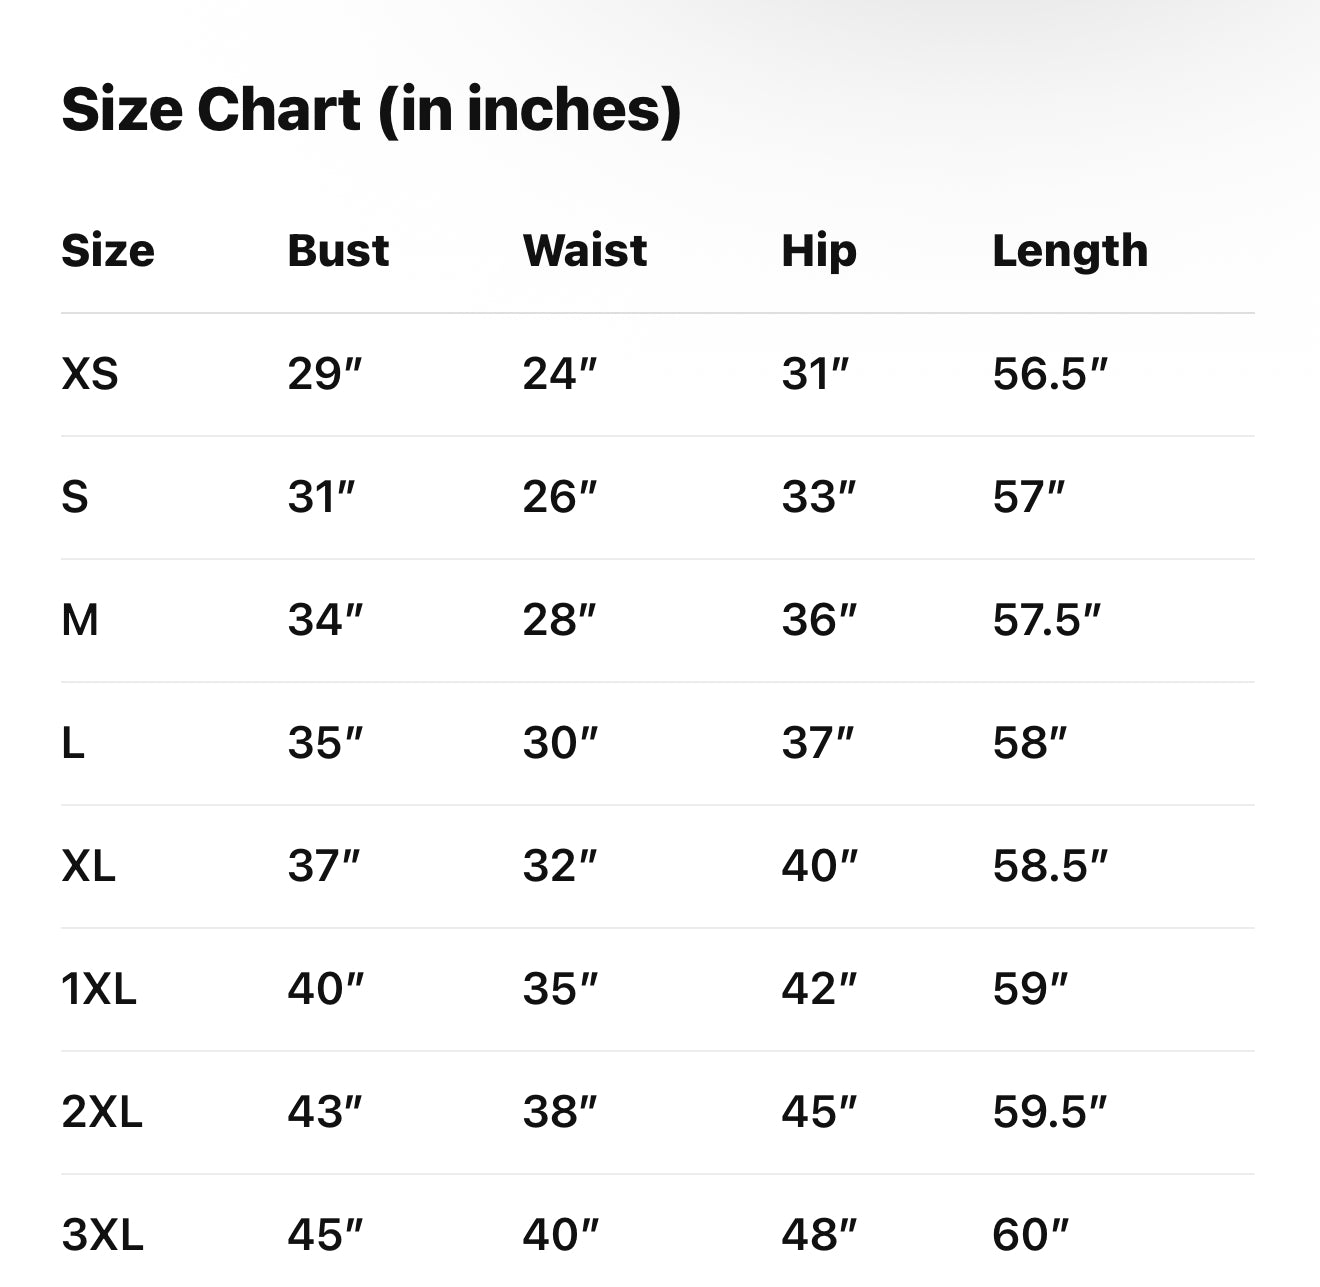The width and height of the screenshot is (1320, 1287).
Task: Select the 45″ bust value for 3XL
Action: click(325, 1235)
